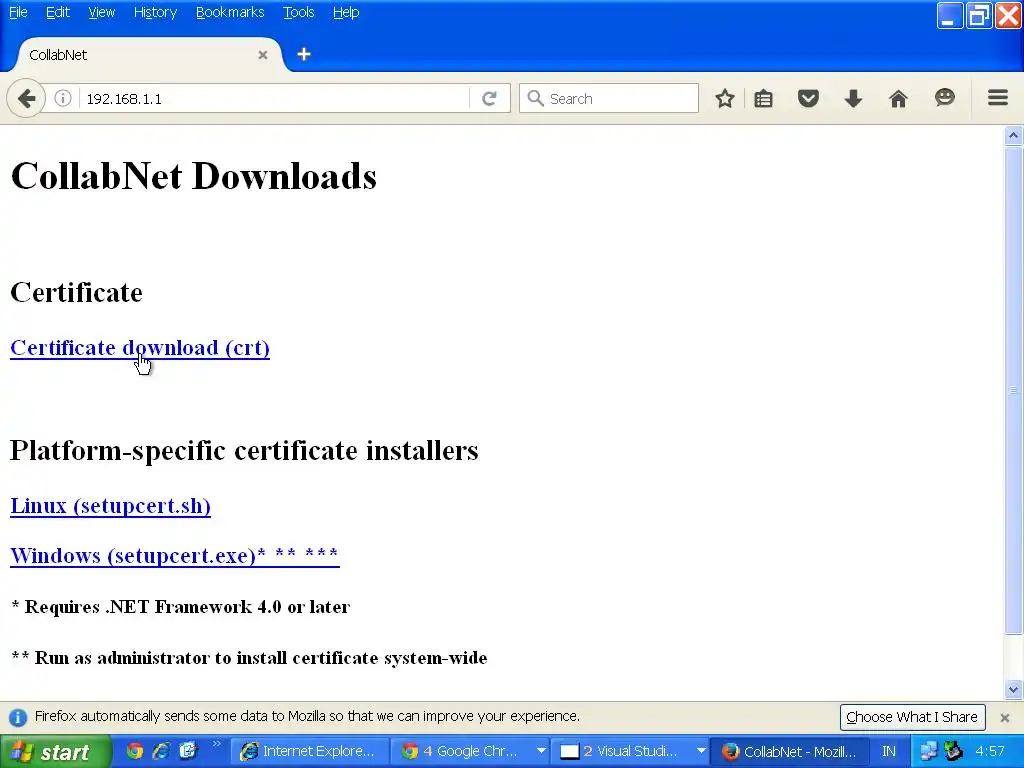Open the site information icon in the address bar
The width and height of the screenshot is (1024, 768).
[63, 99]
